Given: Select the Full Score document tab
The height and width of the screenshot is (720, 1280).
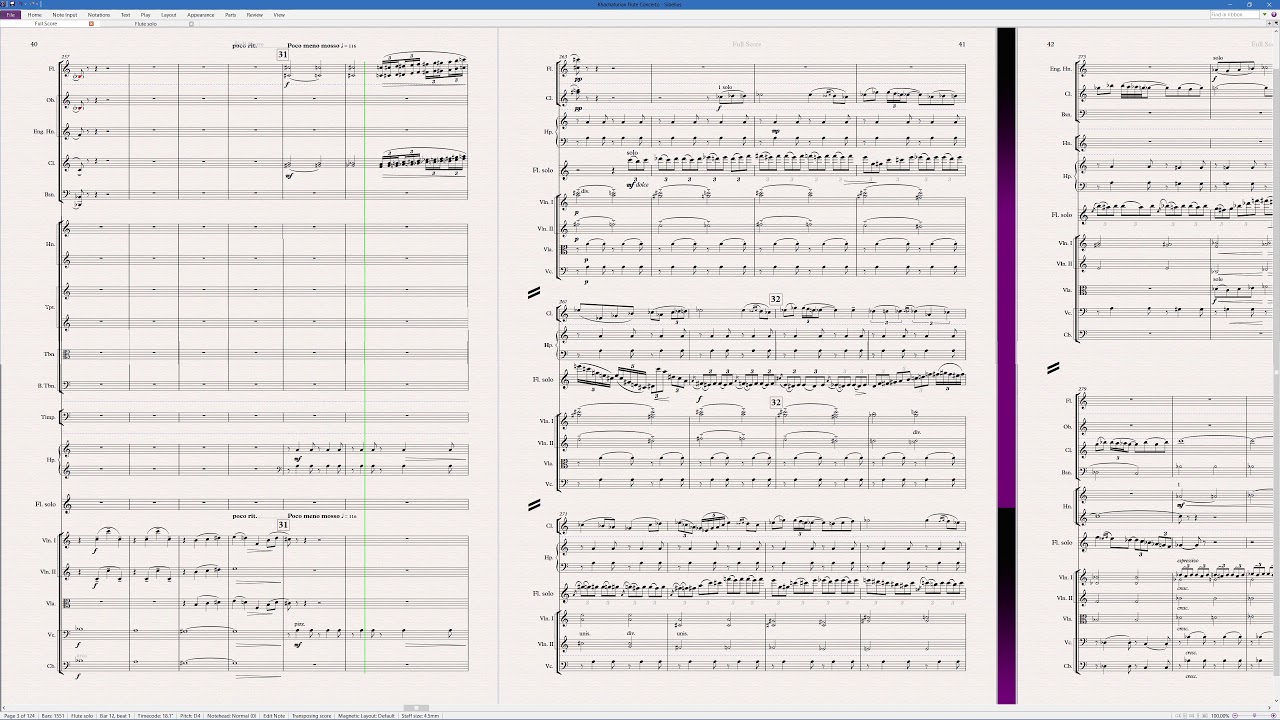Looking at the screenshot, I should coord(46,23).
